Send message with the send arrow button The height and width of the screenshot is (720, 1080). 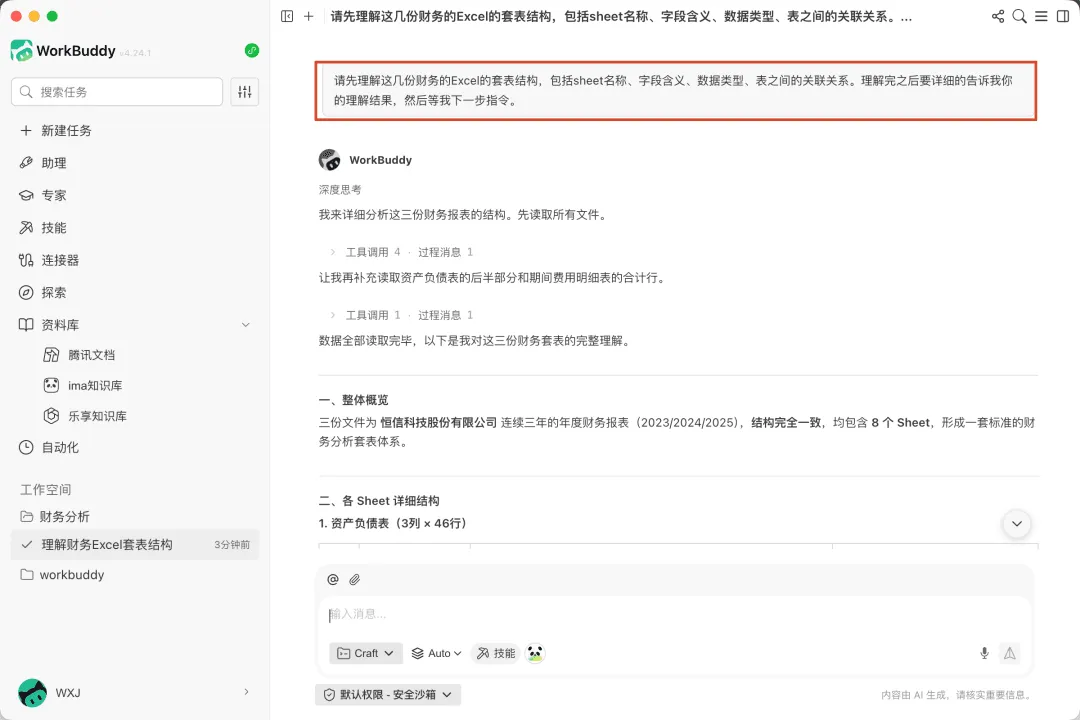point(1010,653)
